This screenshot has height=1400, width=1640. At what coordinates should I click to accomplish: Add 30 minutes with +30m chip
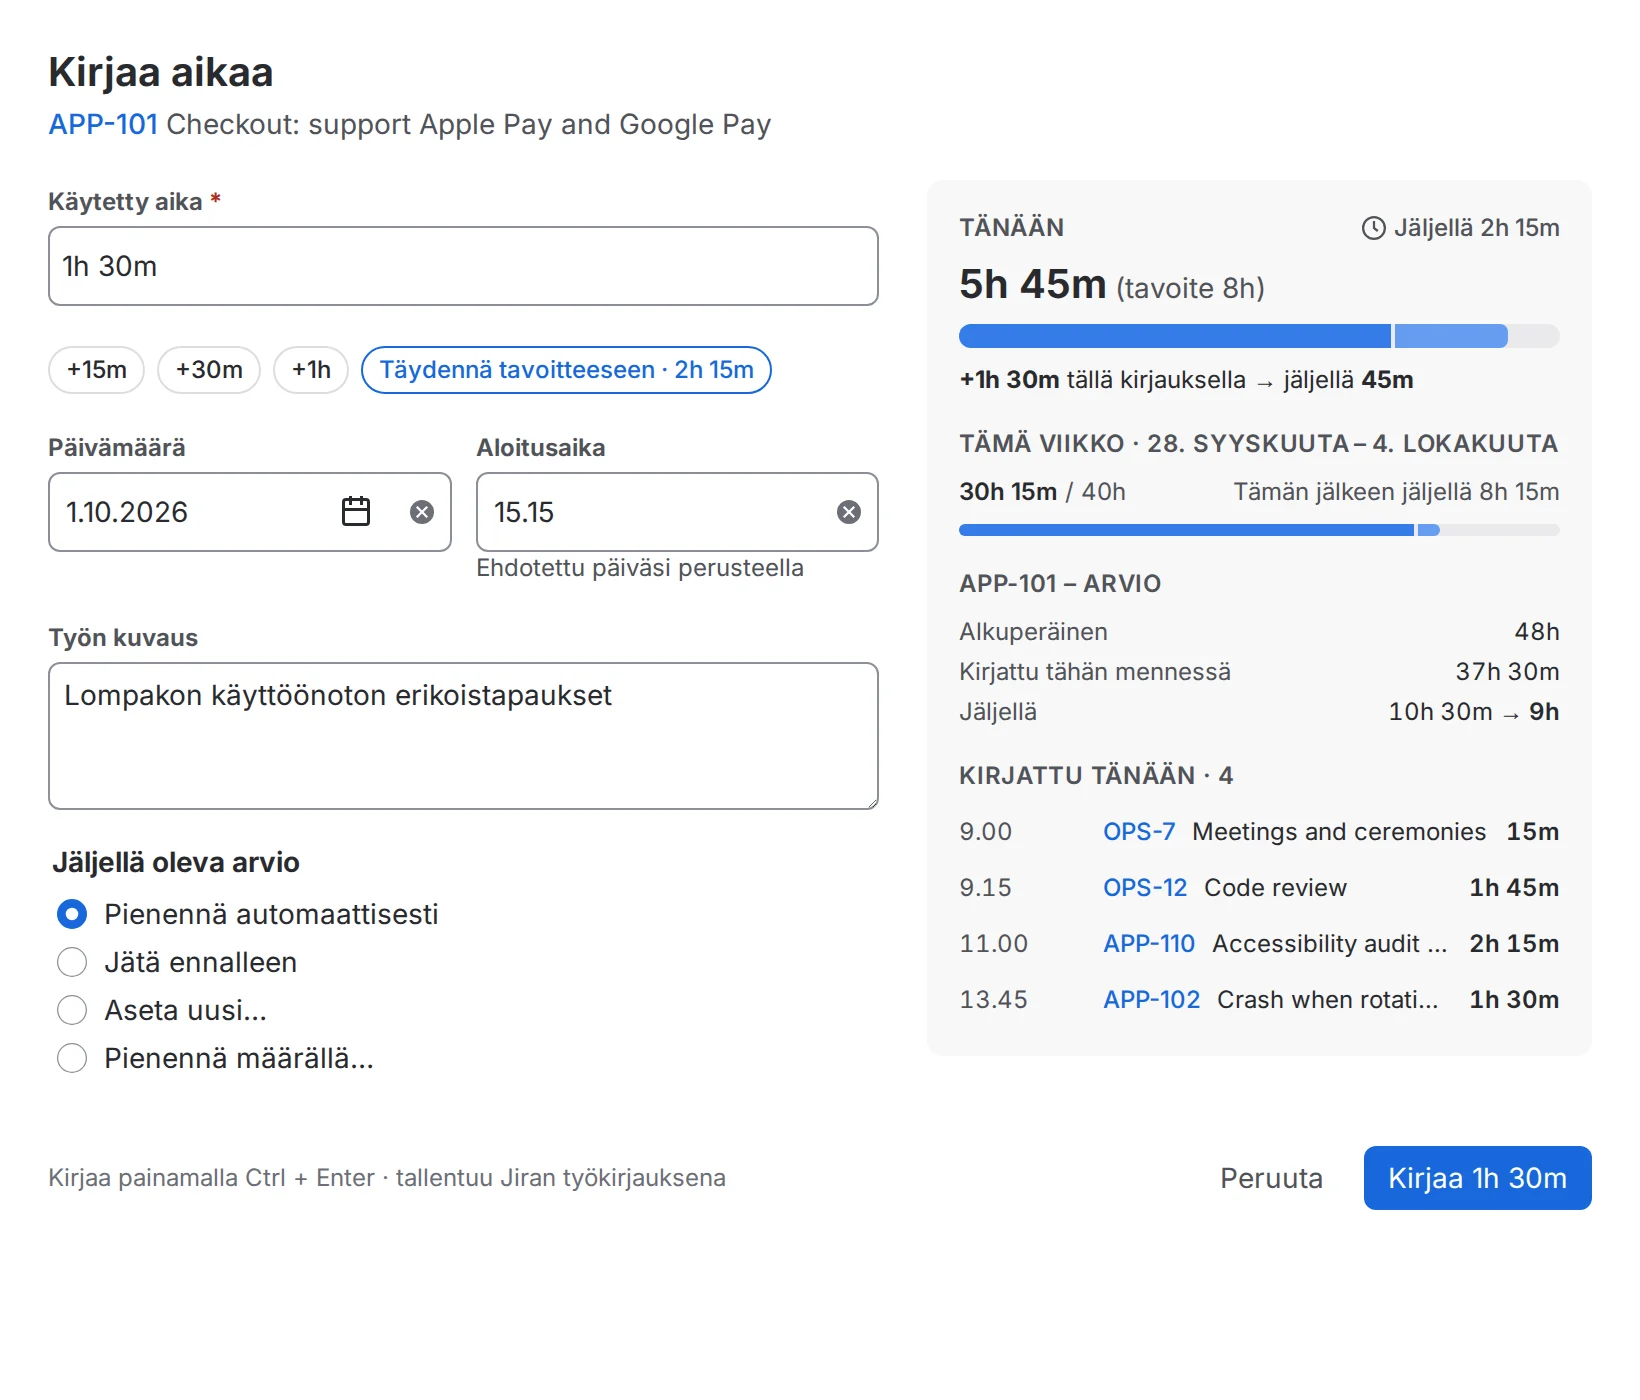[209, 370]
